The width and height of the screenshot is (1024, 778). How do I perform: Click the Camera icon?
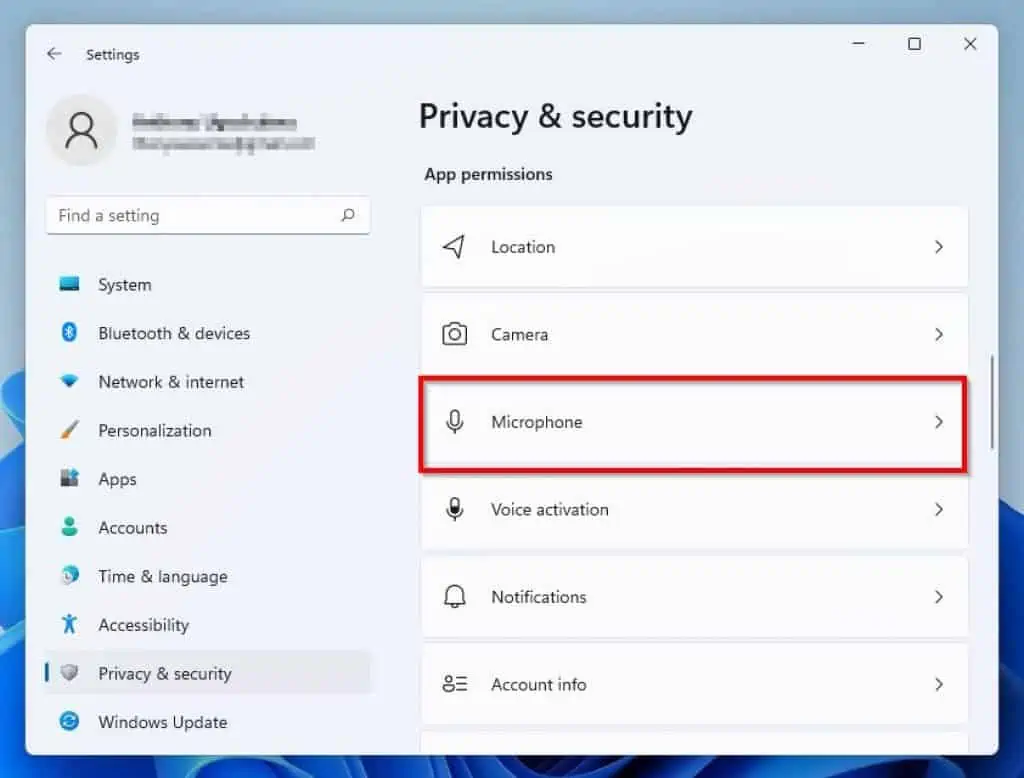click(455, 334)
